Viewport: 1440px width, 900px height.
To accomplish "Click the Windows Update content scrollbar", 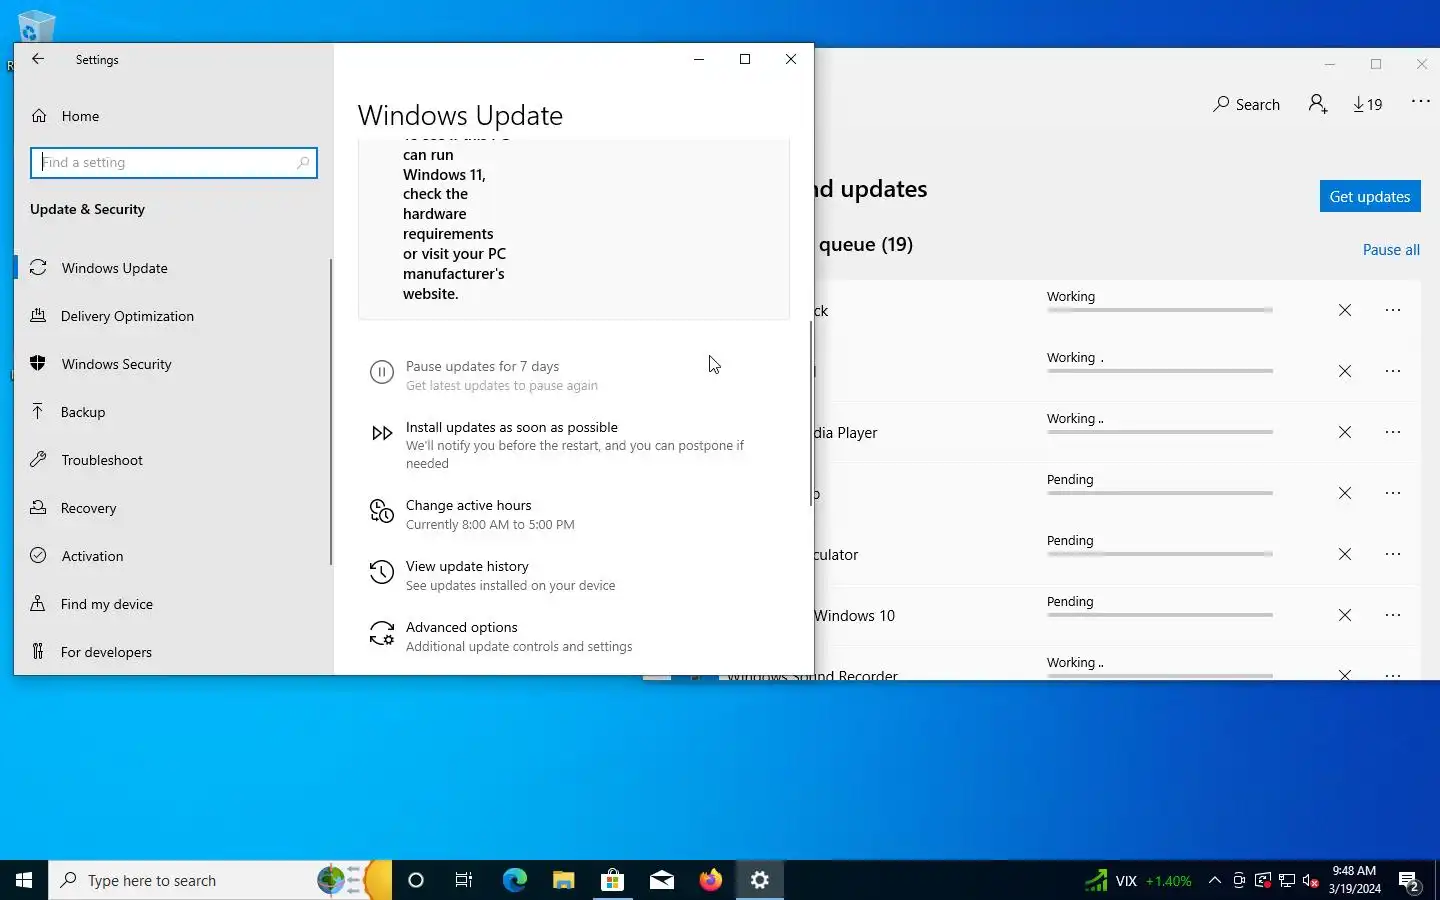I will coord(811,413).
